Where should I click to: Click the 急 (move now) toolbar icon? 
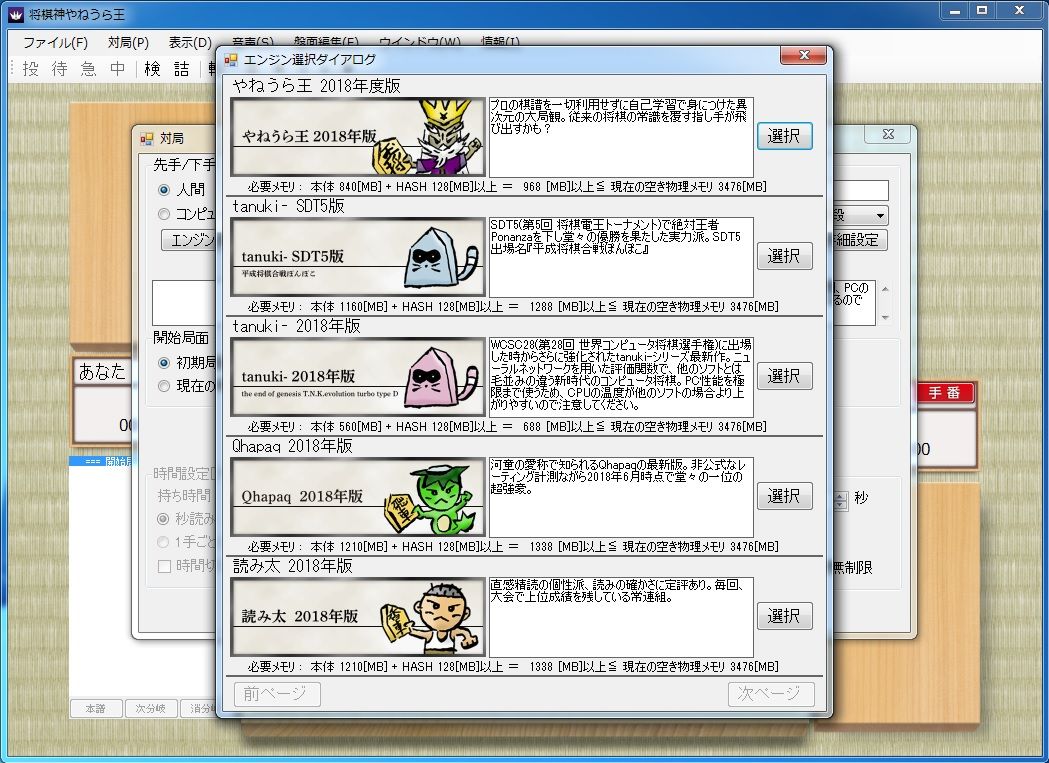(x=88, y=68)
